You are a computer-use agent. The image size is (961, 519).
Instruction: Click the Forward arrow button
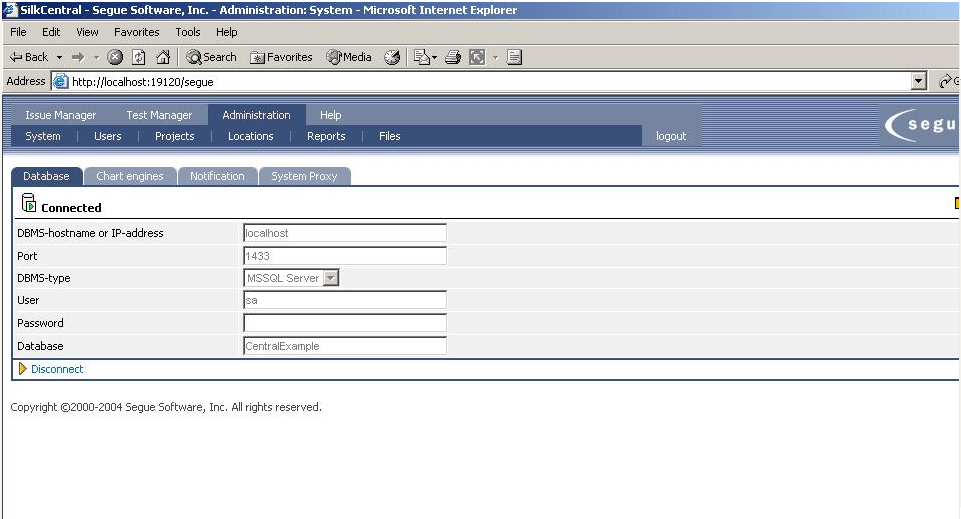[x=78, y=57]
